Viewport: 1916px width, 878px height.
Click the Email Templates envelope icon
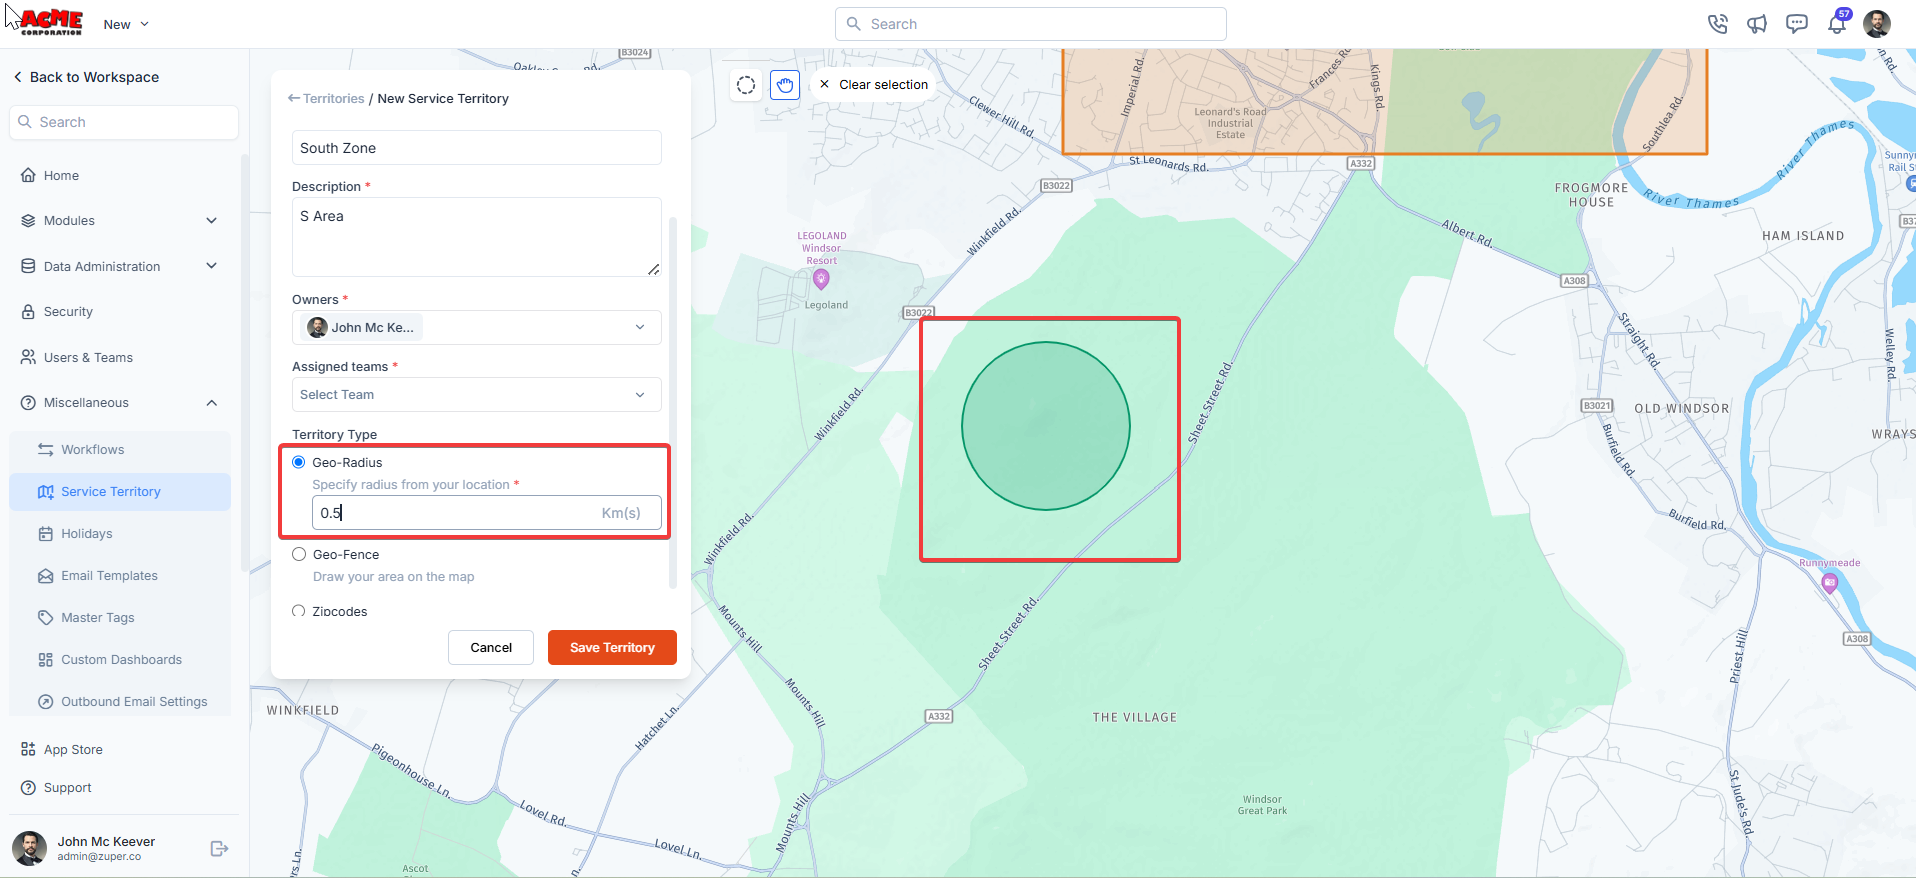(x=46, y=576)
